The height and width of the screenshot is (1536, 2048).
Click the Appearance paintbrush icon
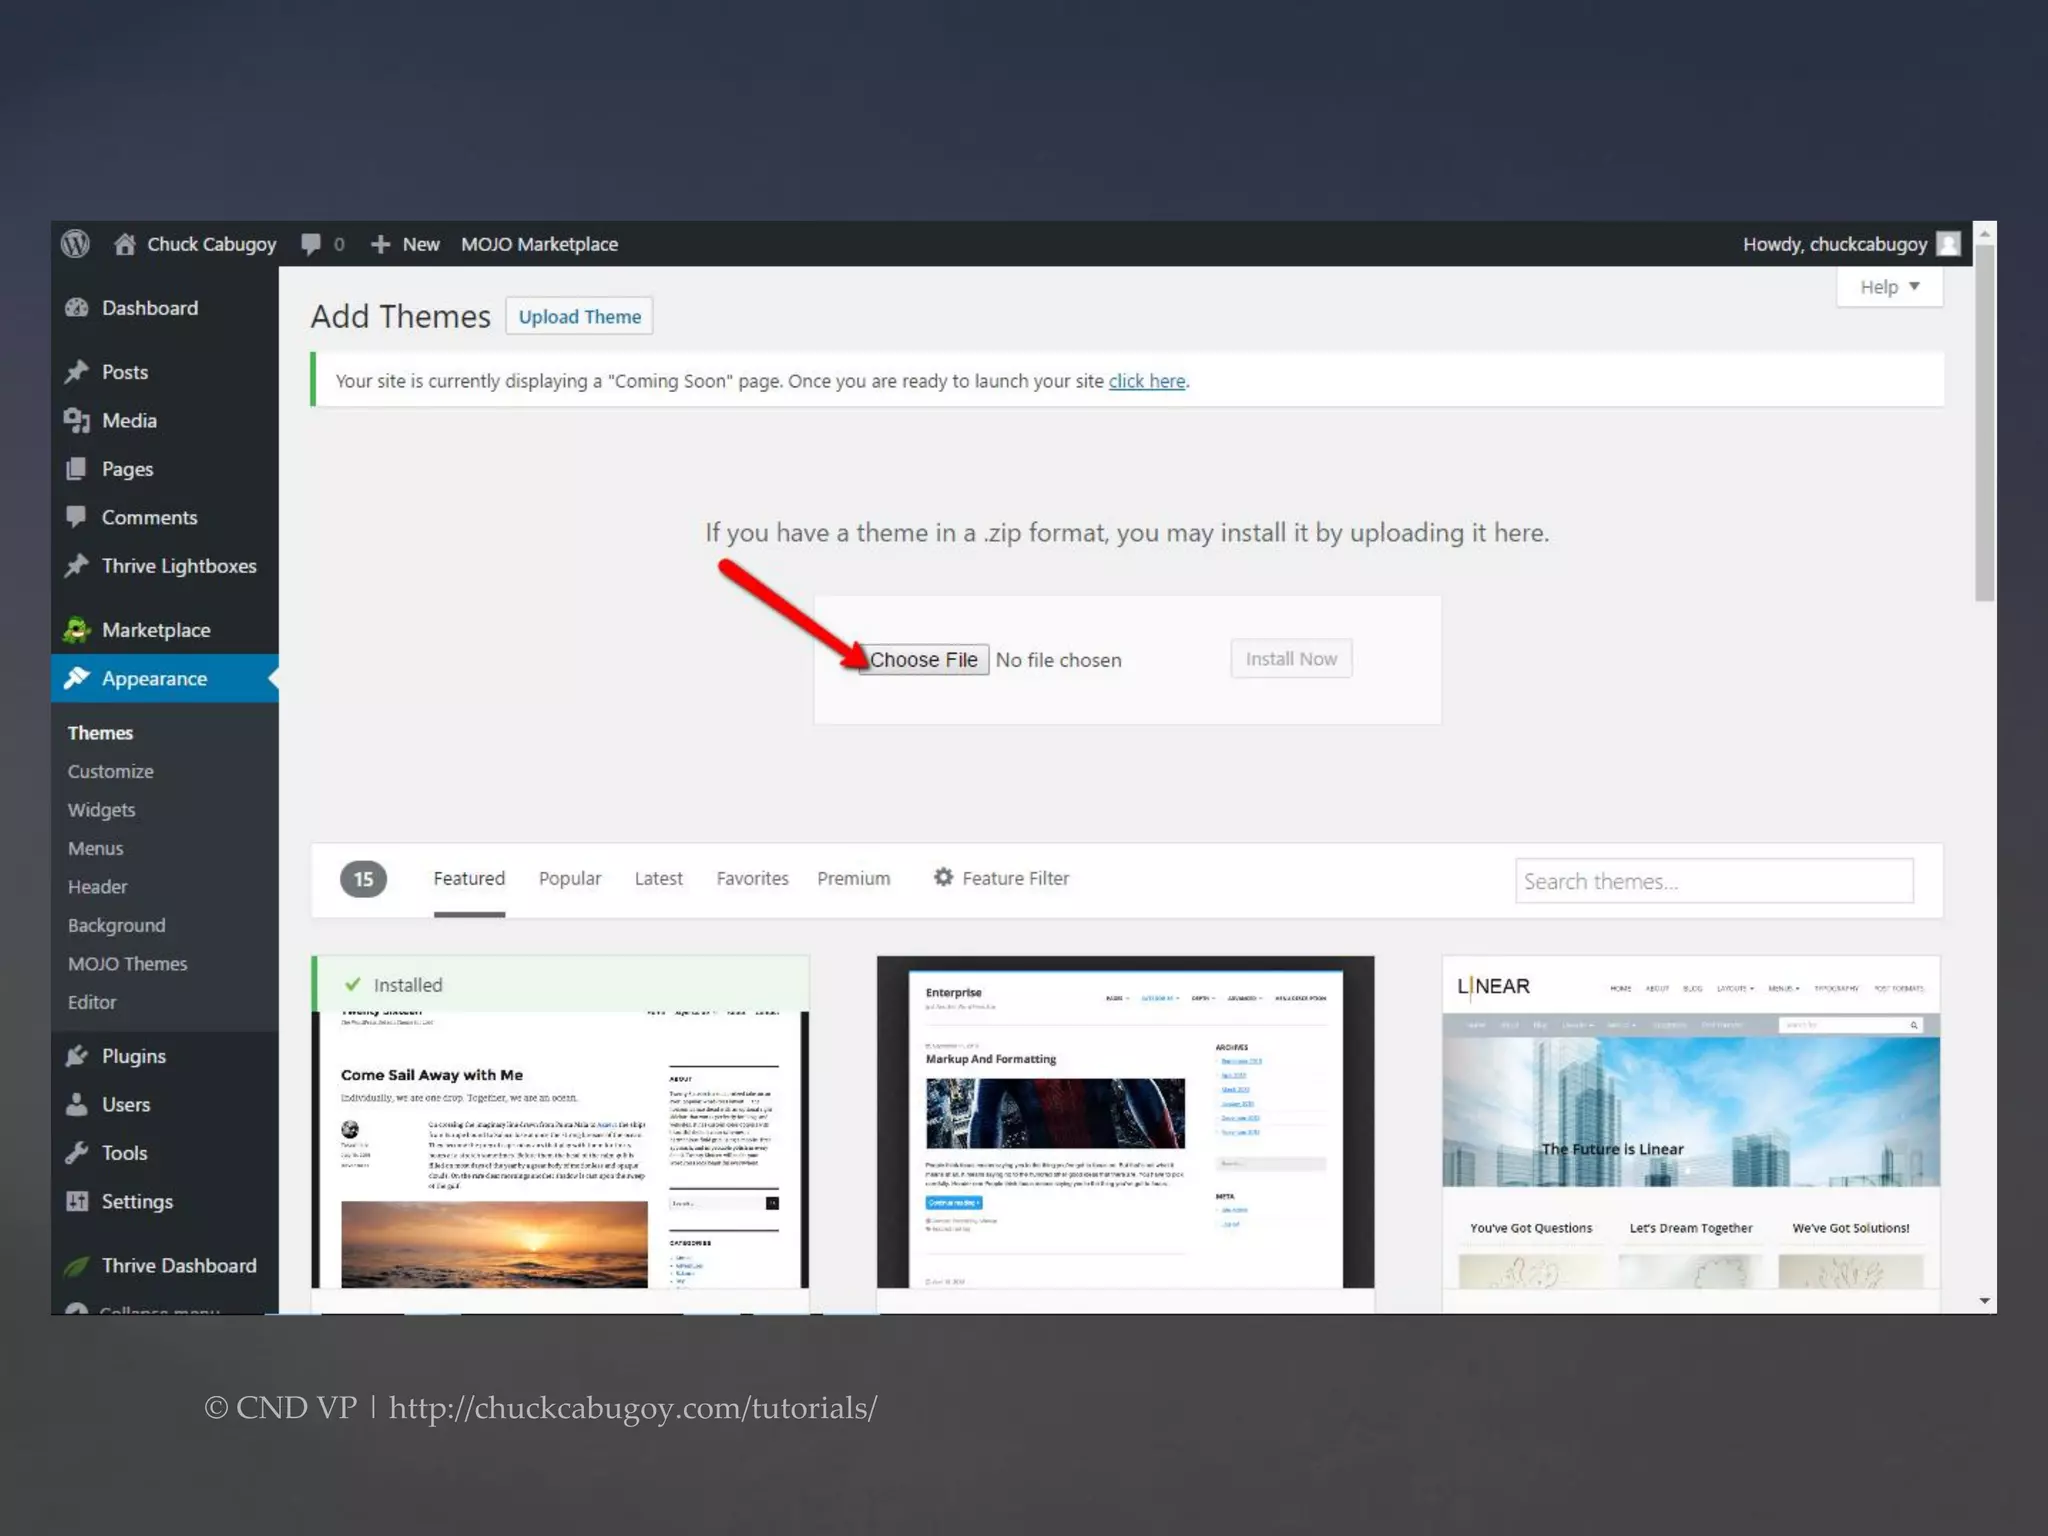pos(77,678)
